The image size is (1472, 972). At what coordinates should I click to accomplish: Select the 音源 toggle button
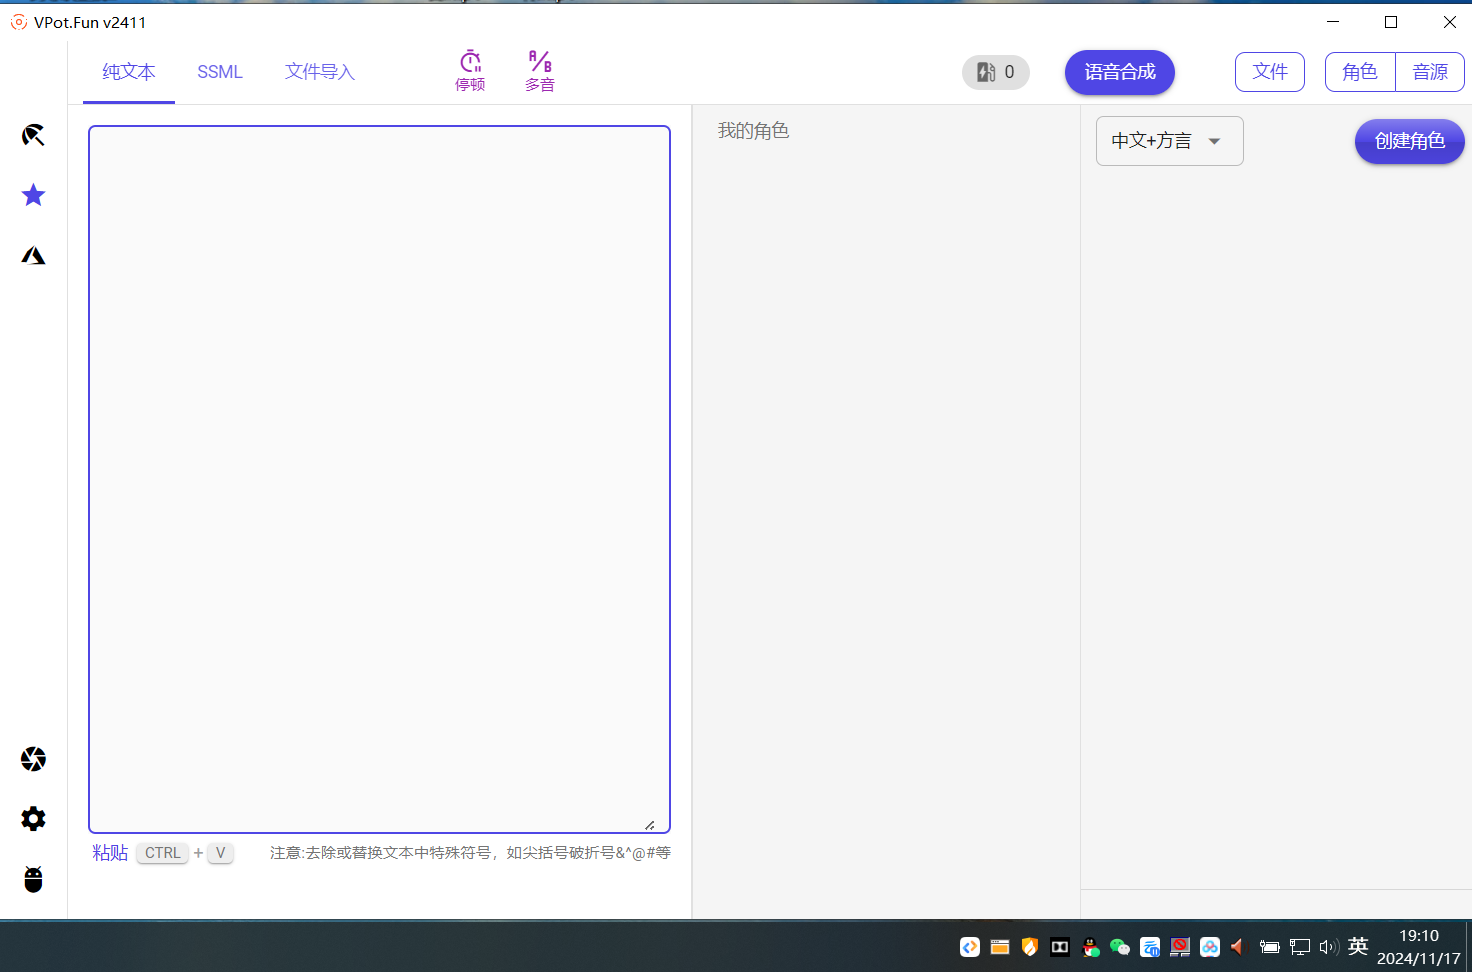(1430, 72)
